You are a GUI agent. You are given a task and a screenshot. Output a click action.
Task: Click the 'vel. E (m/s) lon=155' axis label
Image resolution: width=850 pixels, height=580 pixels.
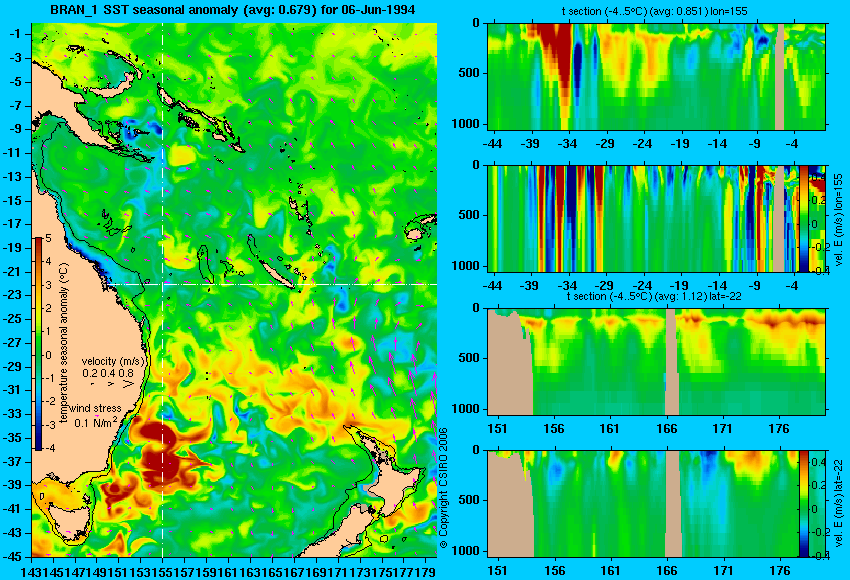[x=838, y=221]
